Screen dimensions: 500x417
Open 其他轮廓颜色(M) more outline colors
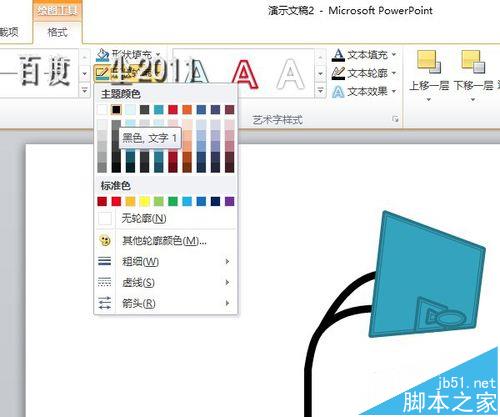coord(166,240)
